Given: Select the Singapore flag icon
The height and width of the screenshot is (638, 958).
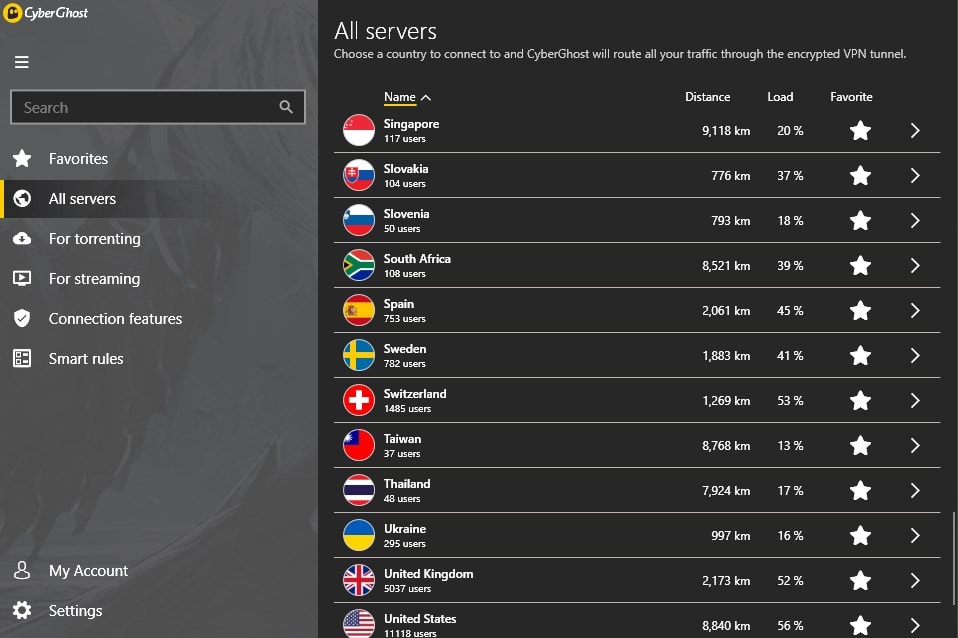Looking at the screenshot, I should (359, 130).
